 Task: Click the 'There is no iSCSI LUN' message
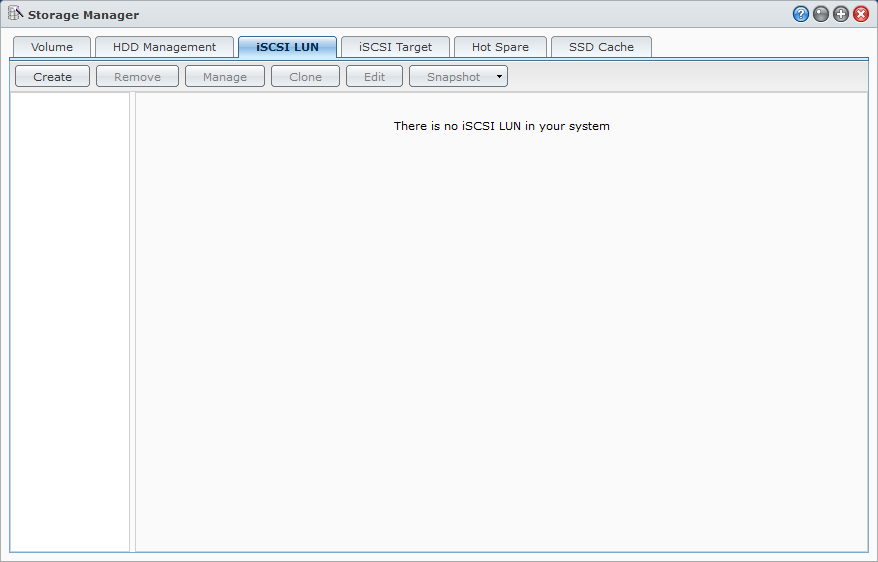(501, 126)
